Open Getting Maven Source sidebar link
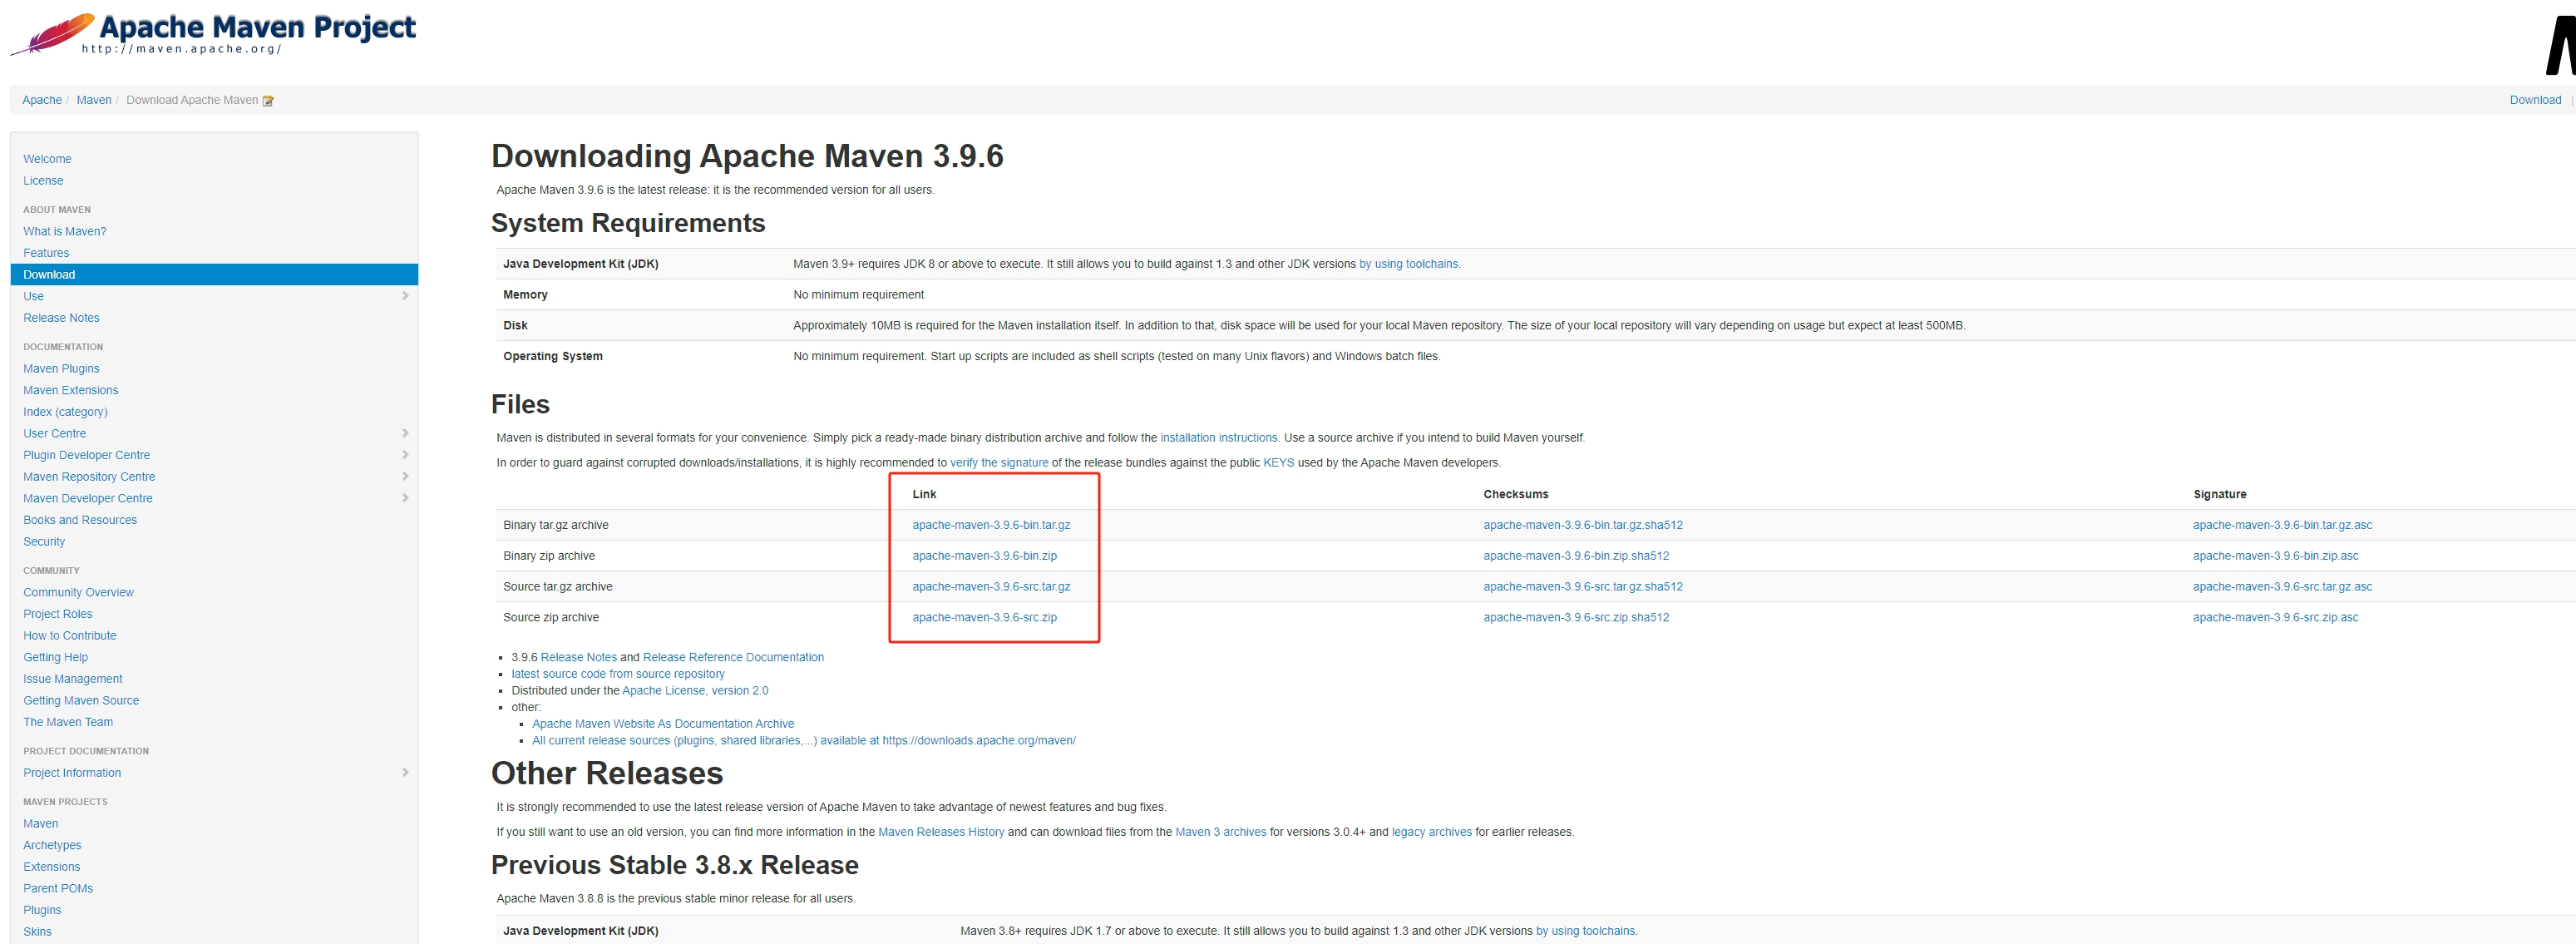2576x944 pixels. point(81,701)
